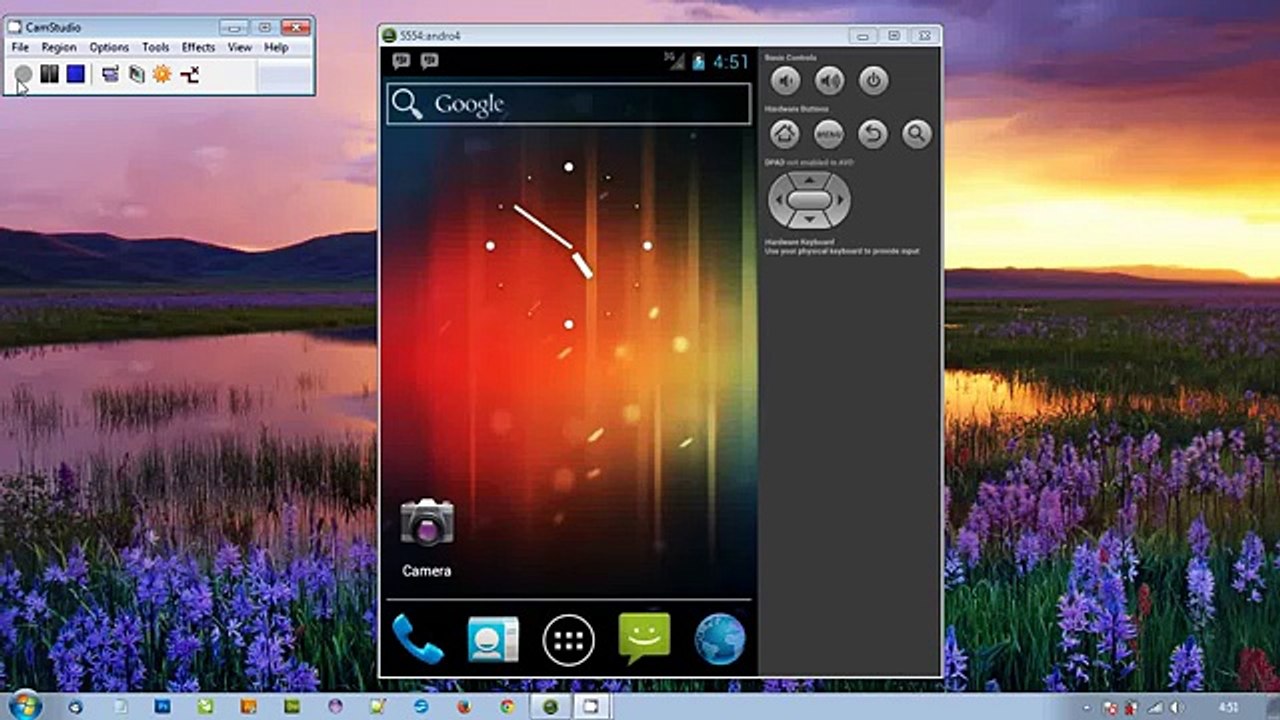The height and width of the screenshot is (720, 1280).
Task: Open Windows Start menu orb
Action: pyautogui.click(x=24, y=704)
